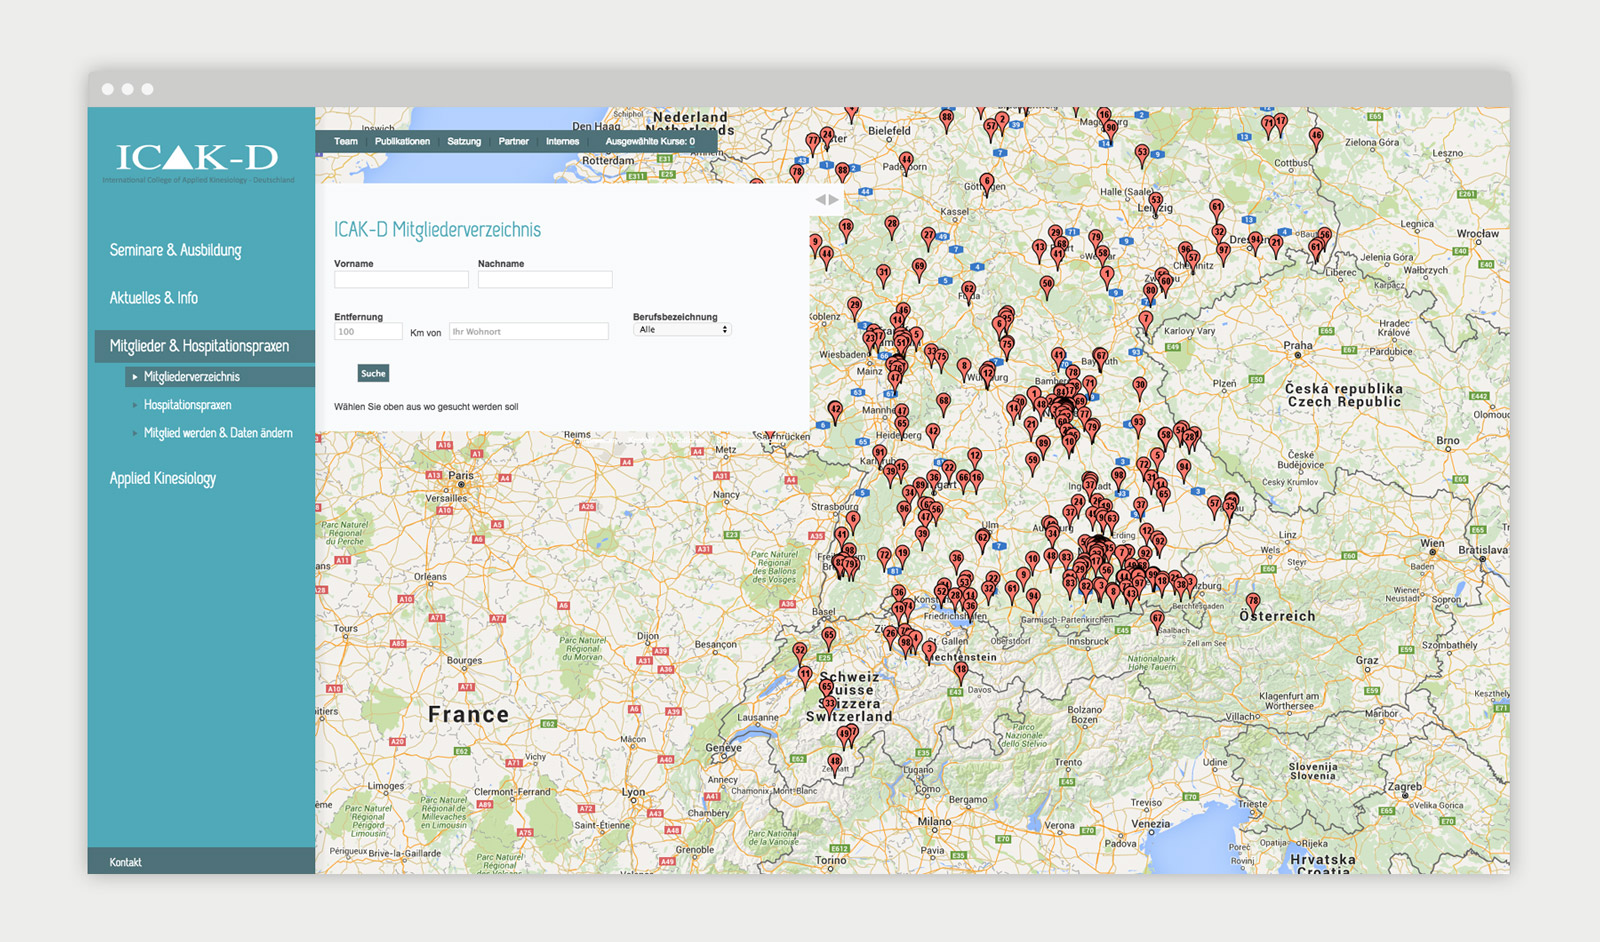The height and width of the screenshot is (942, 1600).
Task: Click the France country label on map
Action: 469,715
